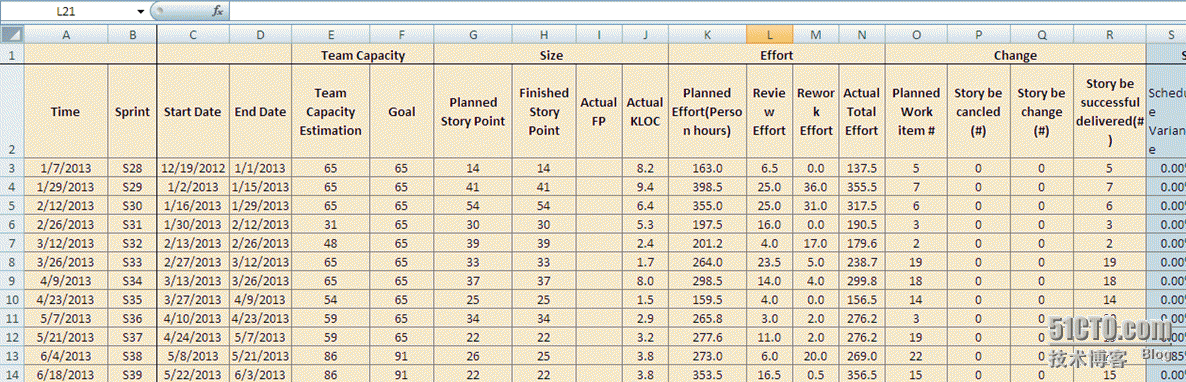Click the 'Story be change (#)' heading cell

1041,112
